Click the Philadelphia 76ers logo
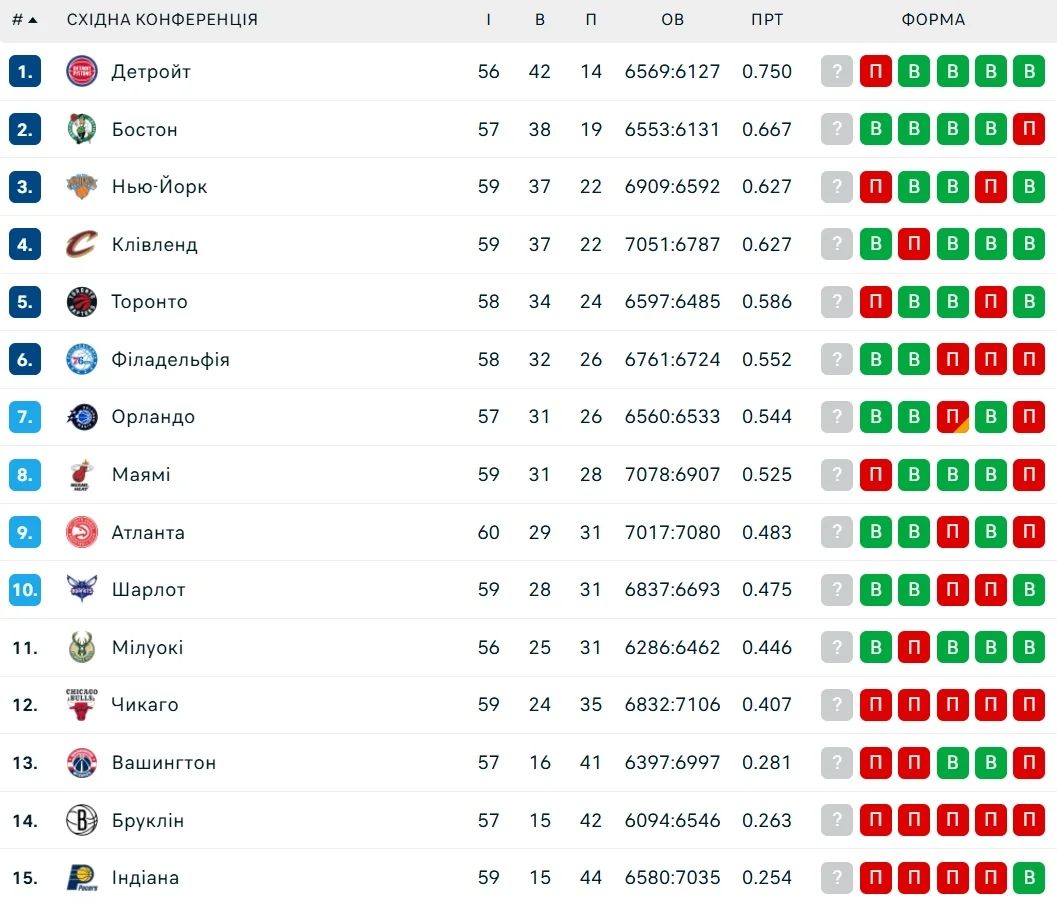1057x904 pixels. [x=82, y=359]
